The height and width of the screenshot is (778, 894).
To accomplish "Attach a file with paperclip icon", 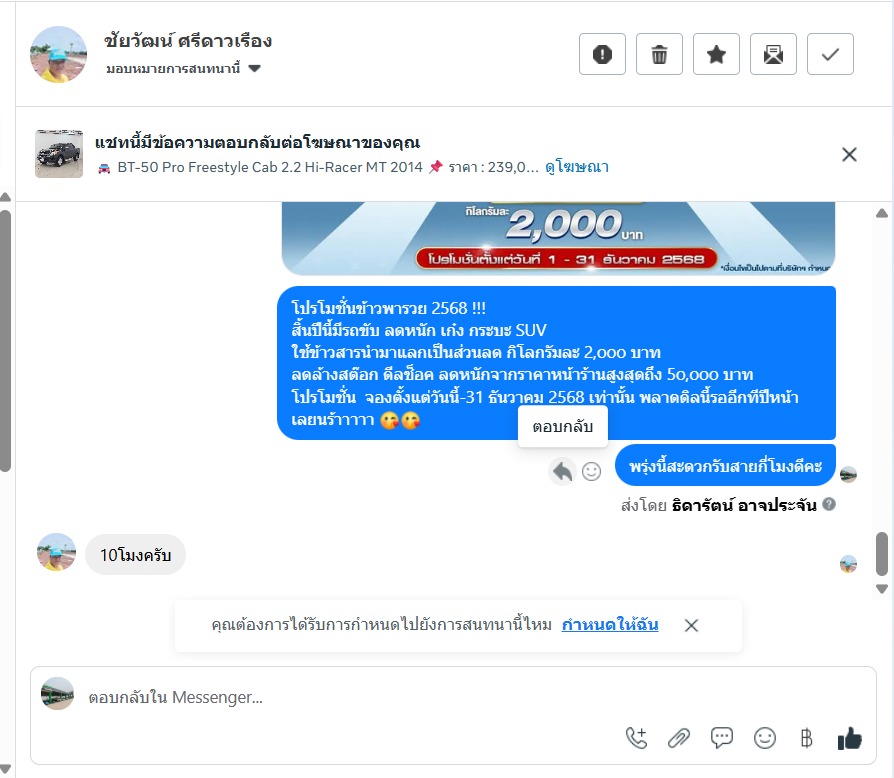I will (678, 738).
